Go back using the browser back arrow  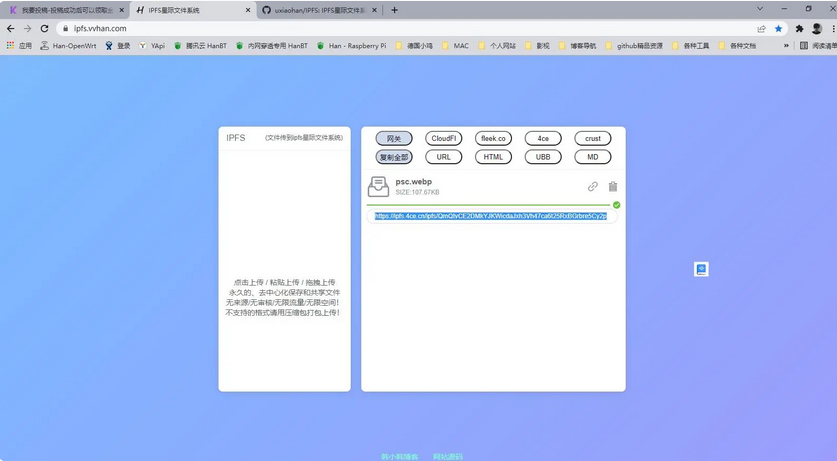point(11,29)
